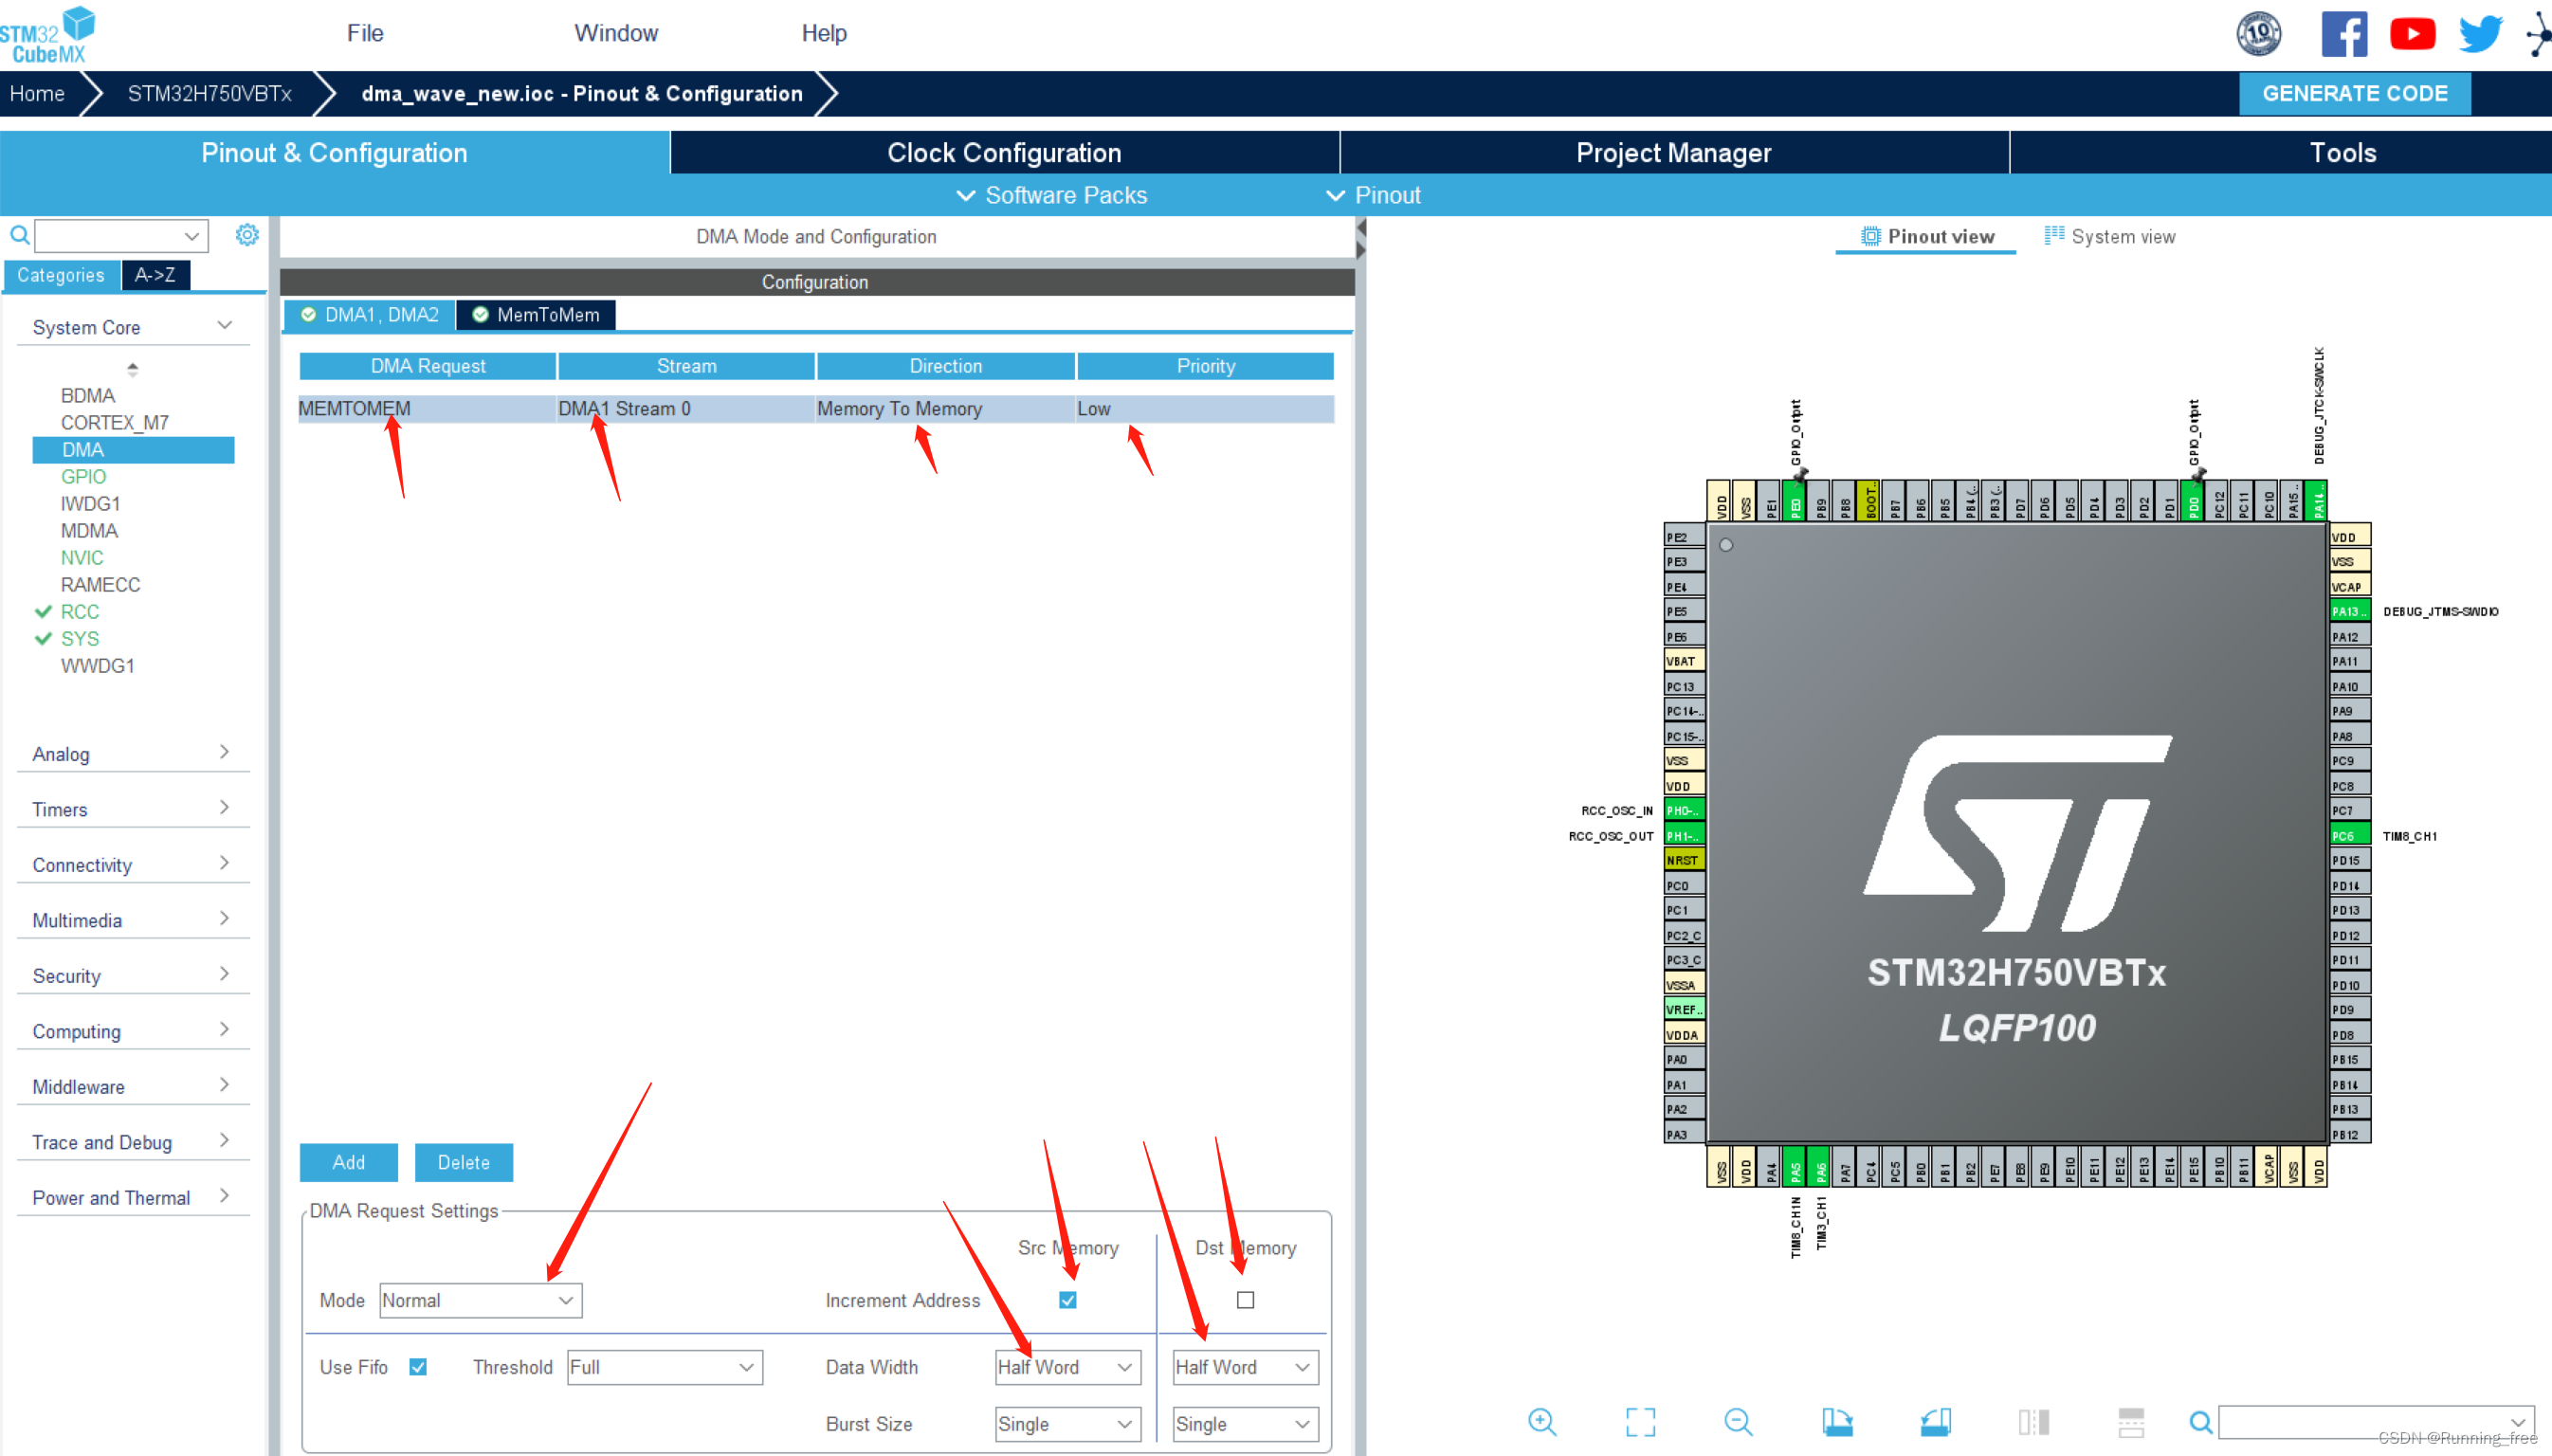
Task: Zoom in on the pinout chip view
Action: 1541,1421
